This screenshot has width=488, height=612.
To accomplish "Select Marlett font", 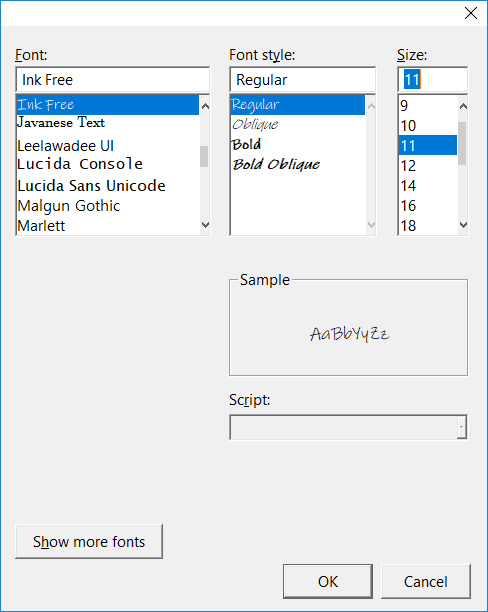I will (x=108, y=226).
